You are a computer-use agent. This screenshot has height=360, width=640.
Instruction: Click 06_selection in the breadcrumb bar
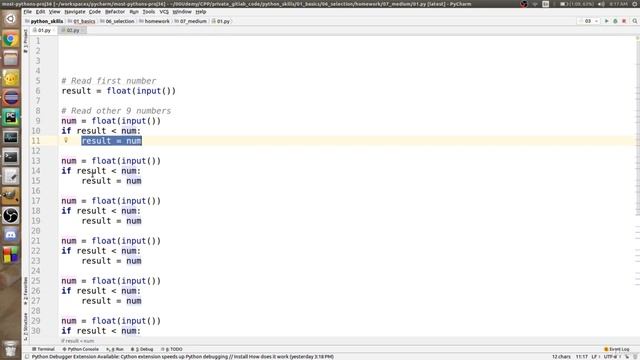pyautogui.click(x=117, y=21)
